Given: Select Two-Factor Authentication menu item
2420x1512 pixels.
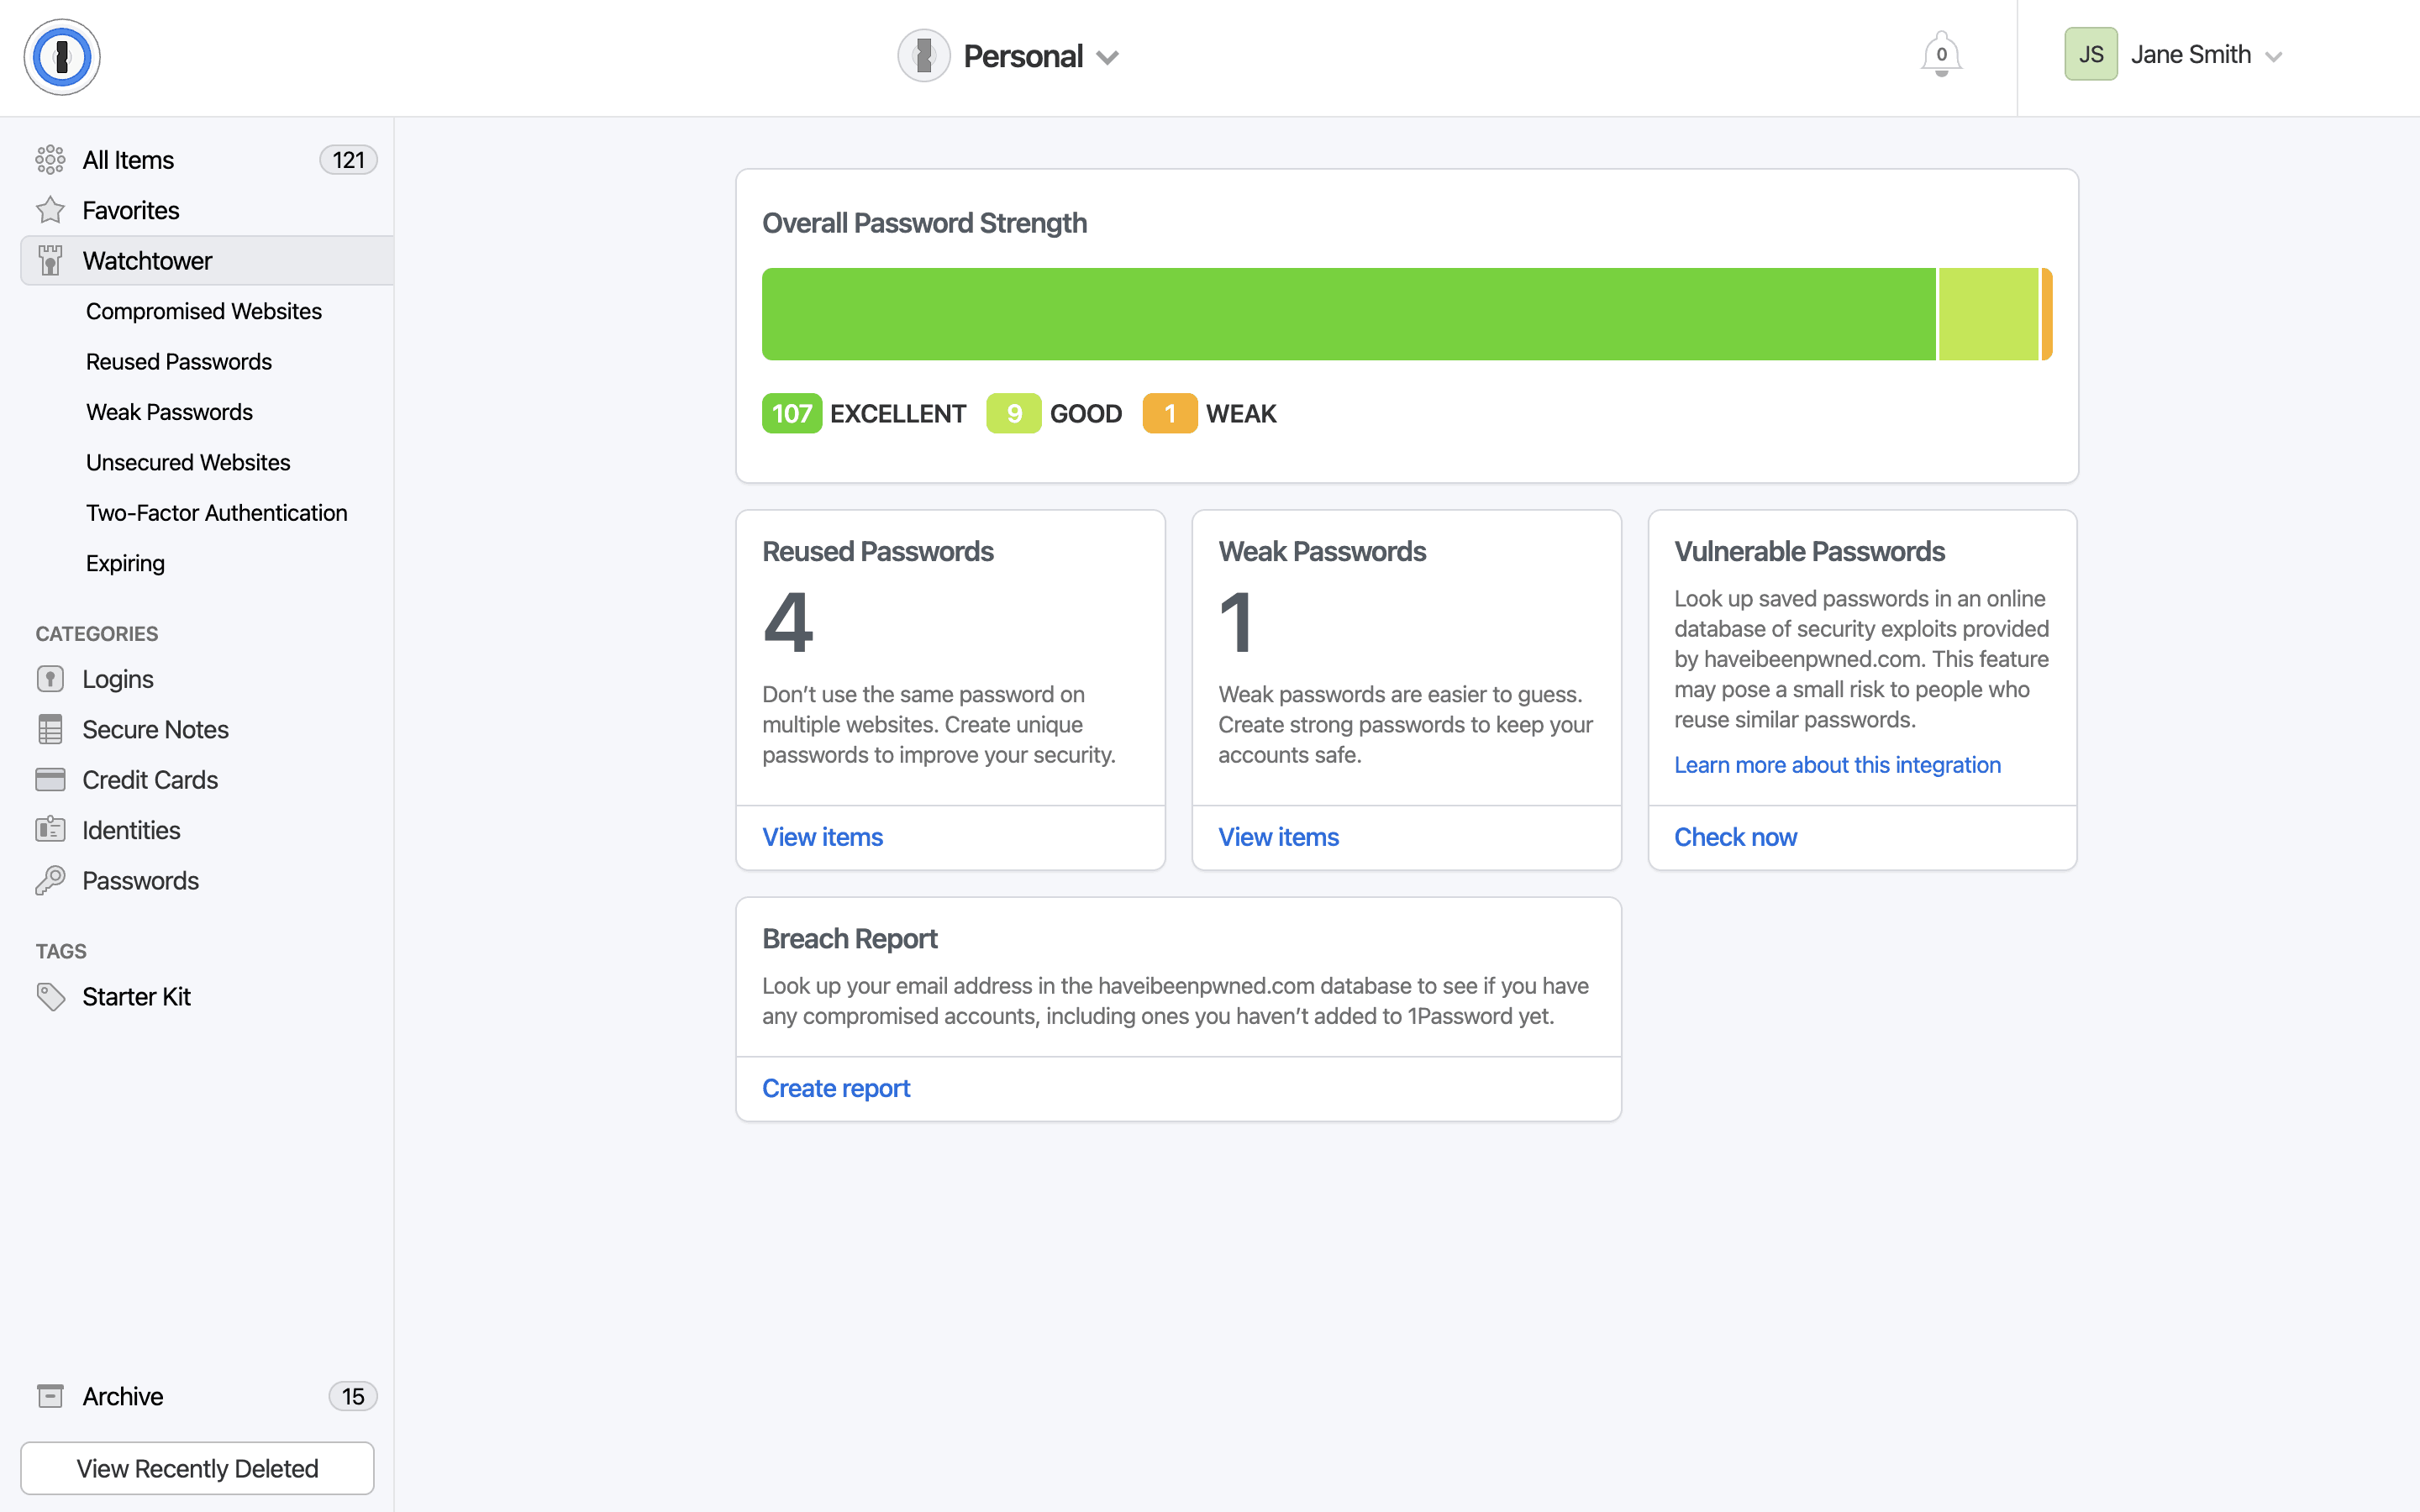Looking at the screenshot, I should click(x=216, y=512).
